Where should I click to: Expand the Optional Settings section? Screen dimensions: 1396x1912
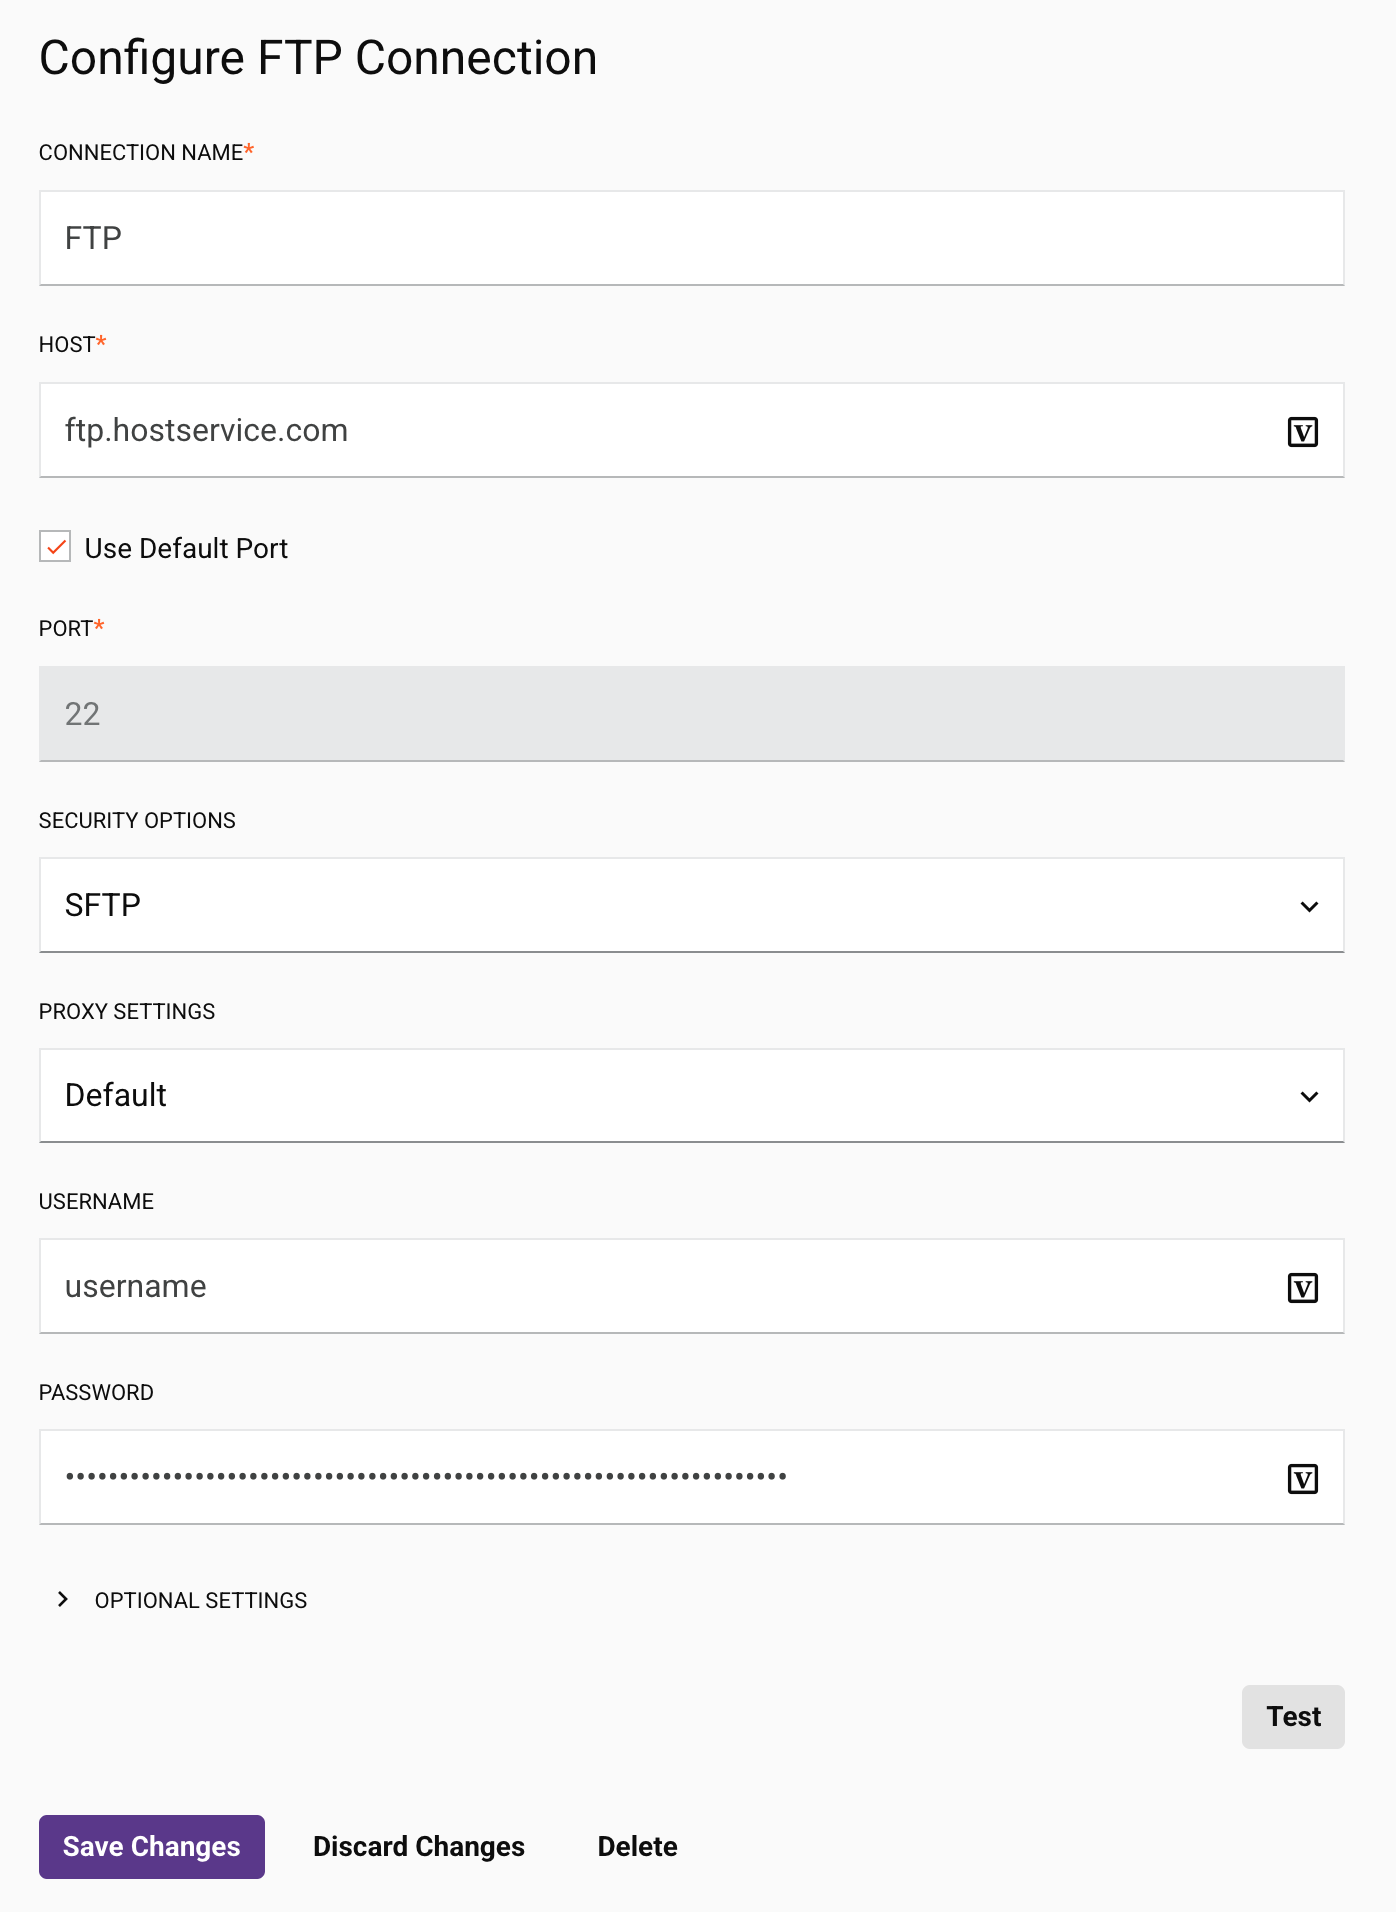point(200,1600)
